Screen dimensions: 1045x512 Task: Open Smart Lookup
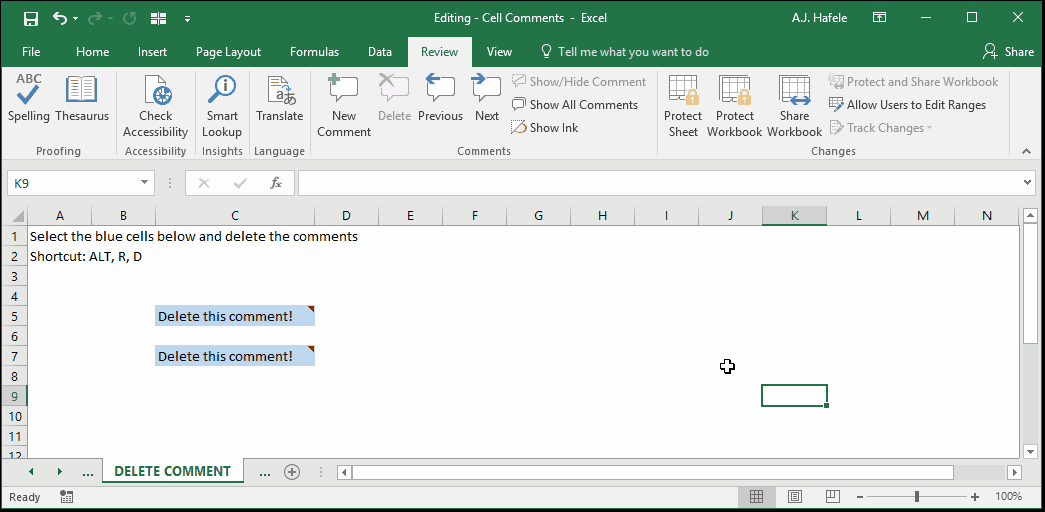tap(222, 107)
